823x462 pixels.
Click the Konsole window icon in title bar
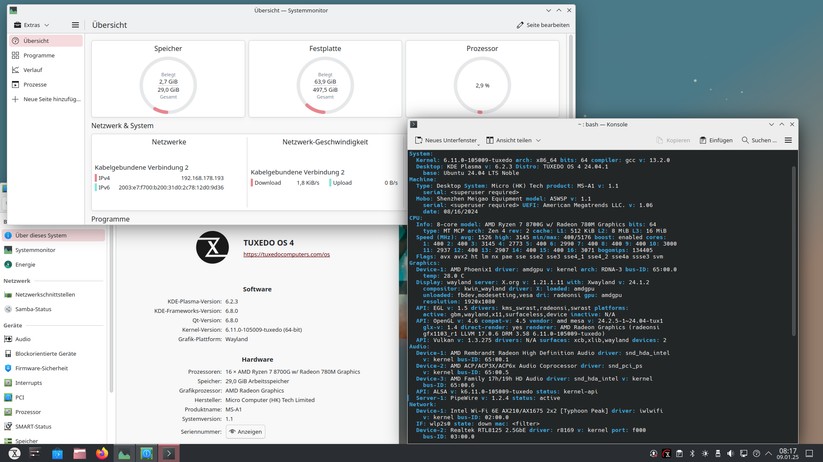[x=414, y=124]
